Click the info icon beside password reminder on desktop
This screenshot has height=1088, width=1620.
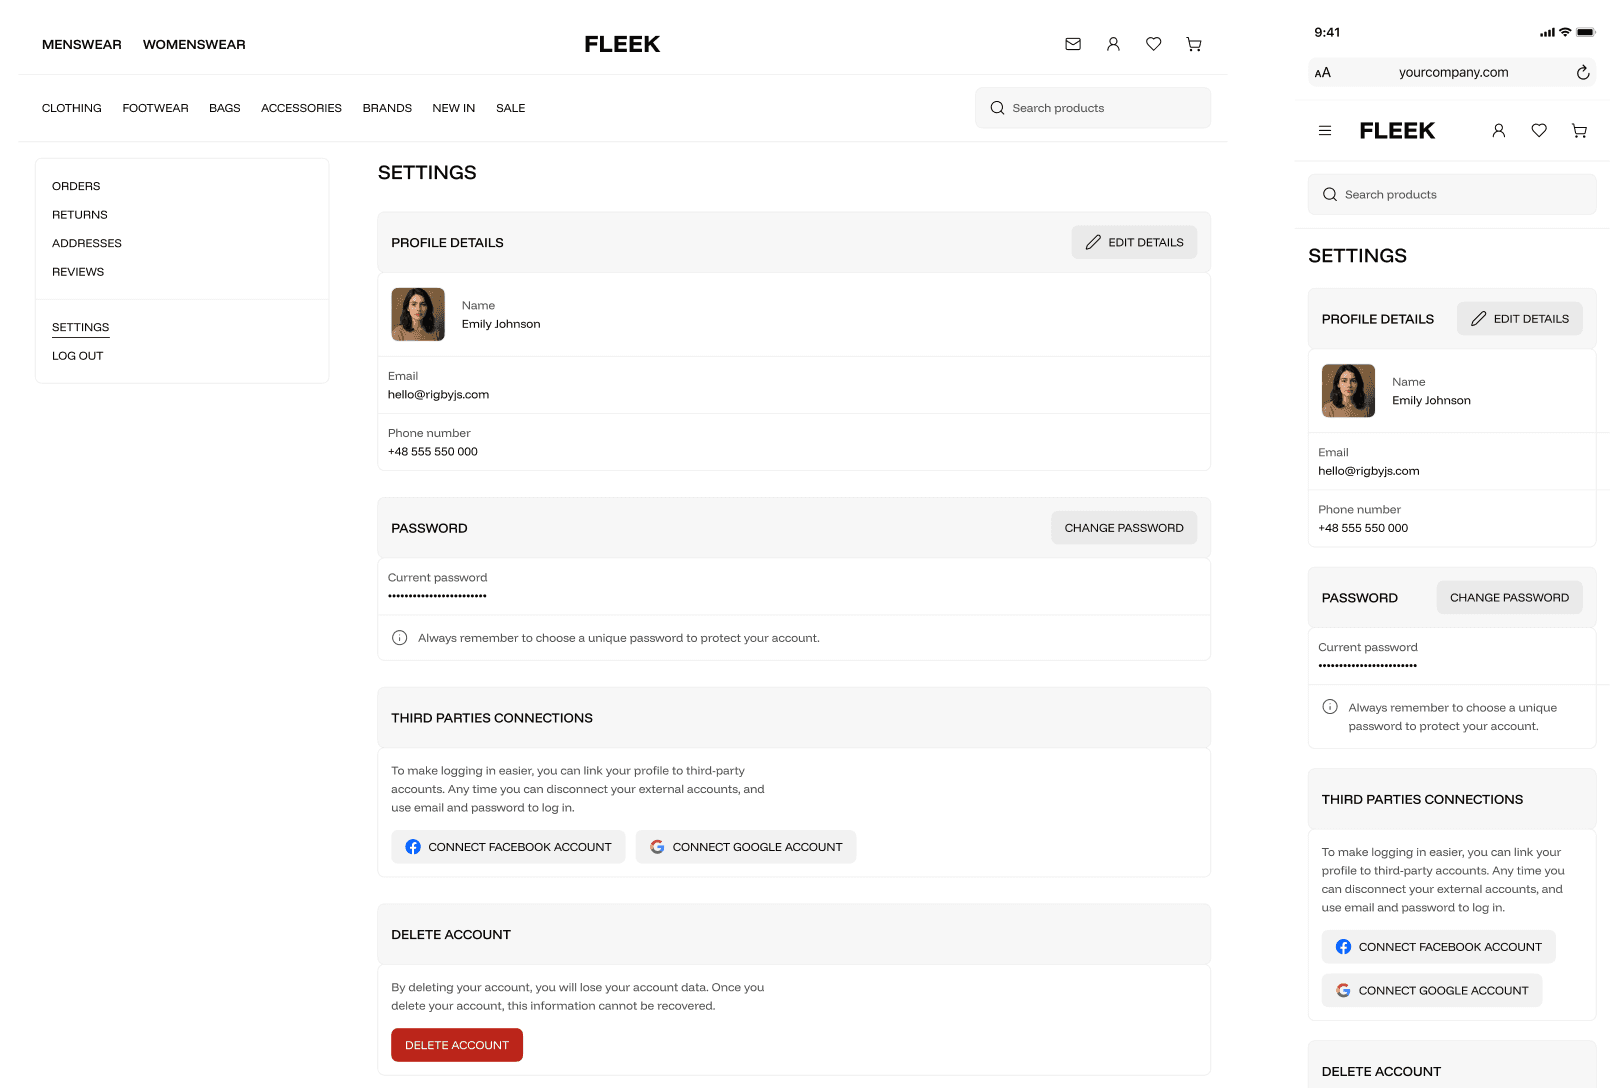(399, 638)
